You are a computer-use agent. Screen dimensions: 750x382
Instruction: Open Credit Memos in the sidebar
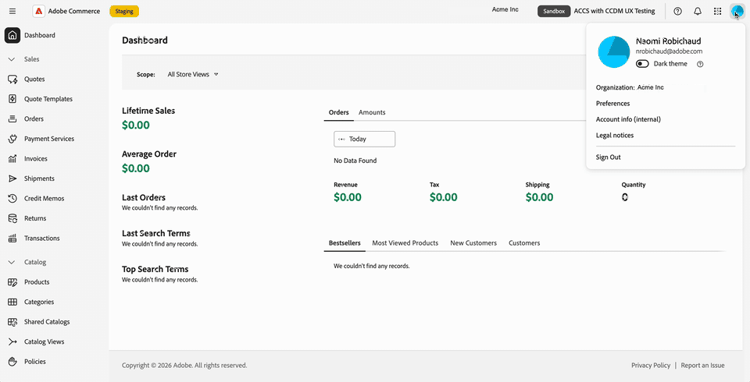coord(44,198)
